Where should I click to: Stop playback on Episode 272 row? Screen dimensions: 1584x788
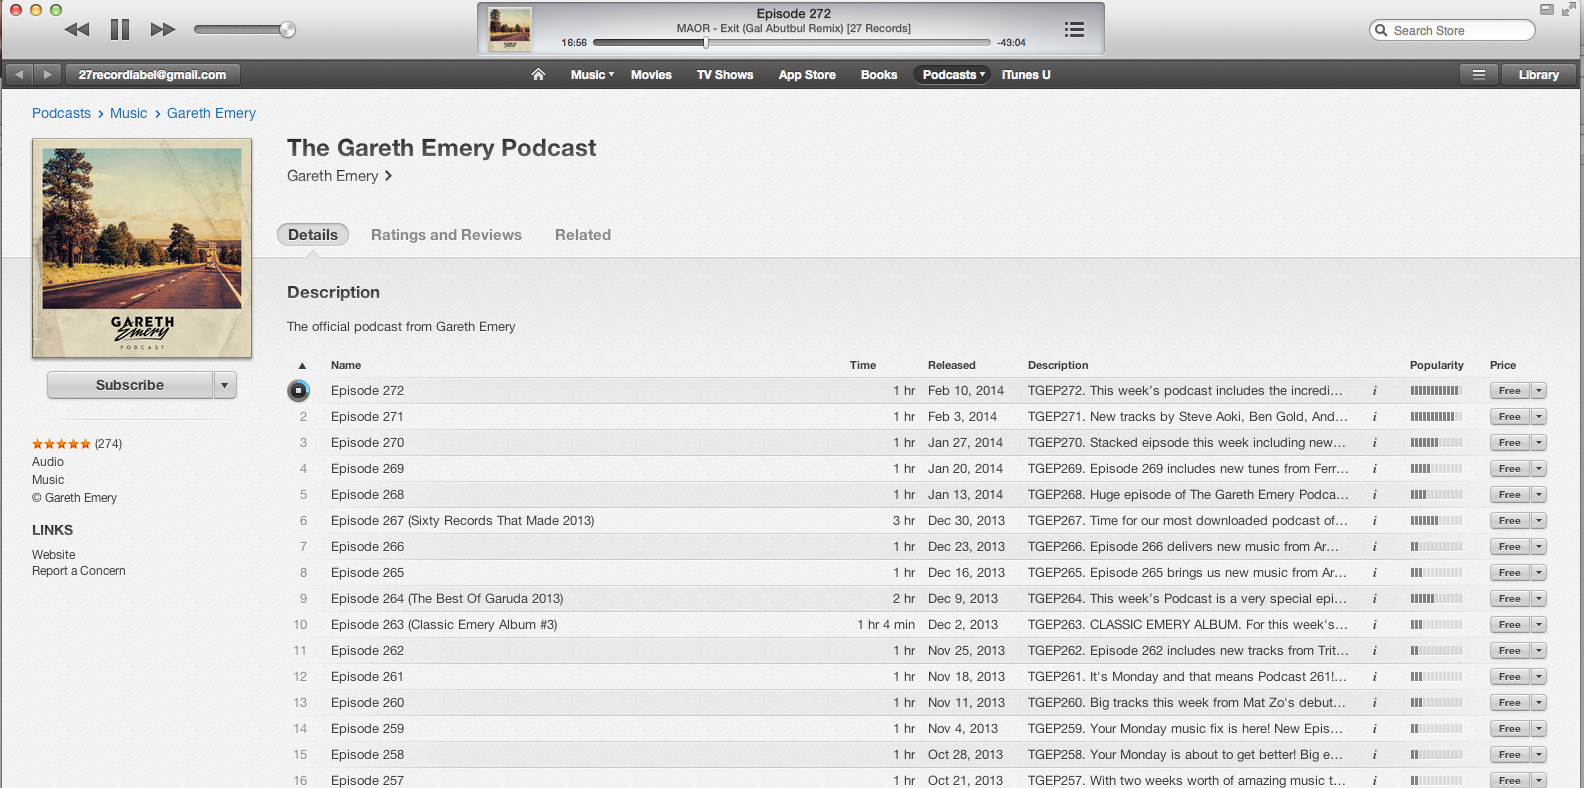click(298, 391)
